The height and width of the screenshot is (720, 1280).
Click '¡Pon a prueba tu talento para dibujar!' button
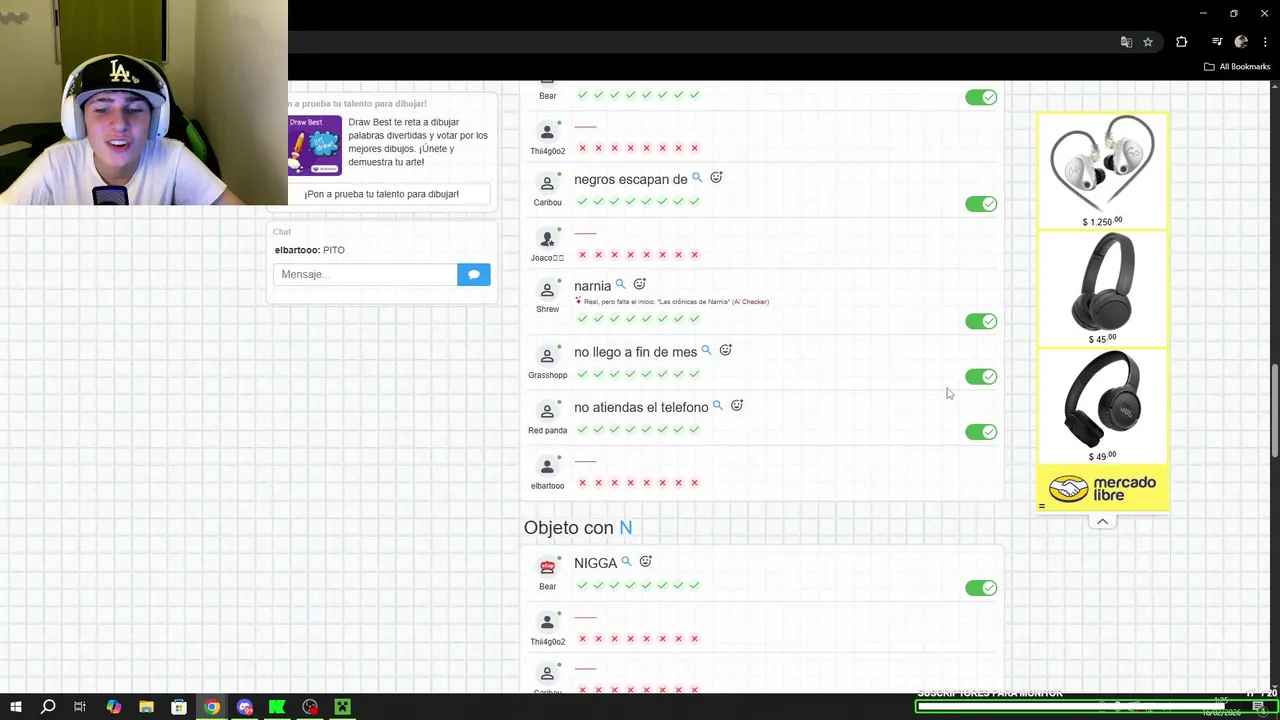tap(382, 194)
